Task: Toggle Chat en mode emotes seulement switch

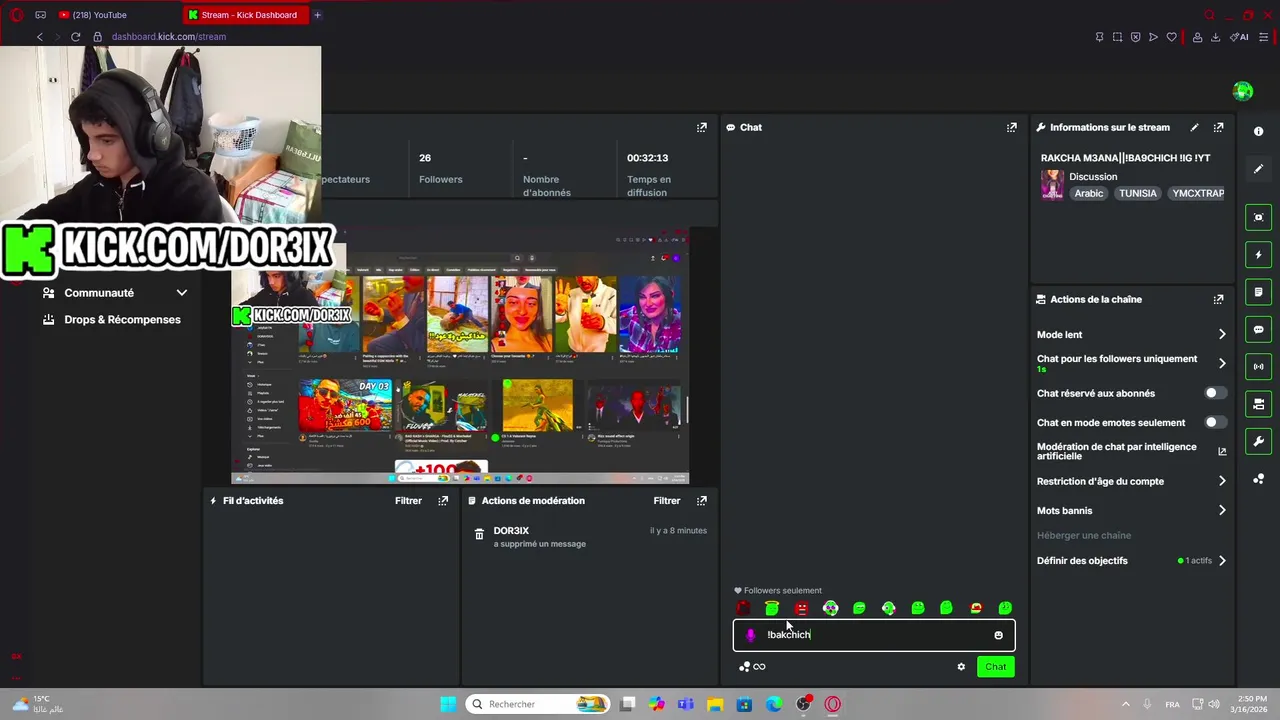Action: coord(1215,422)
